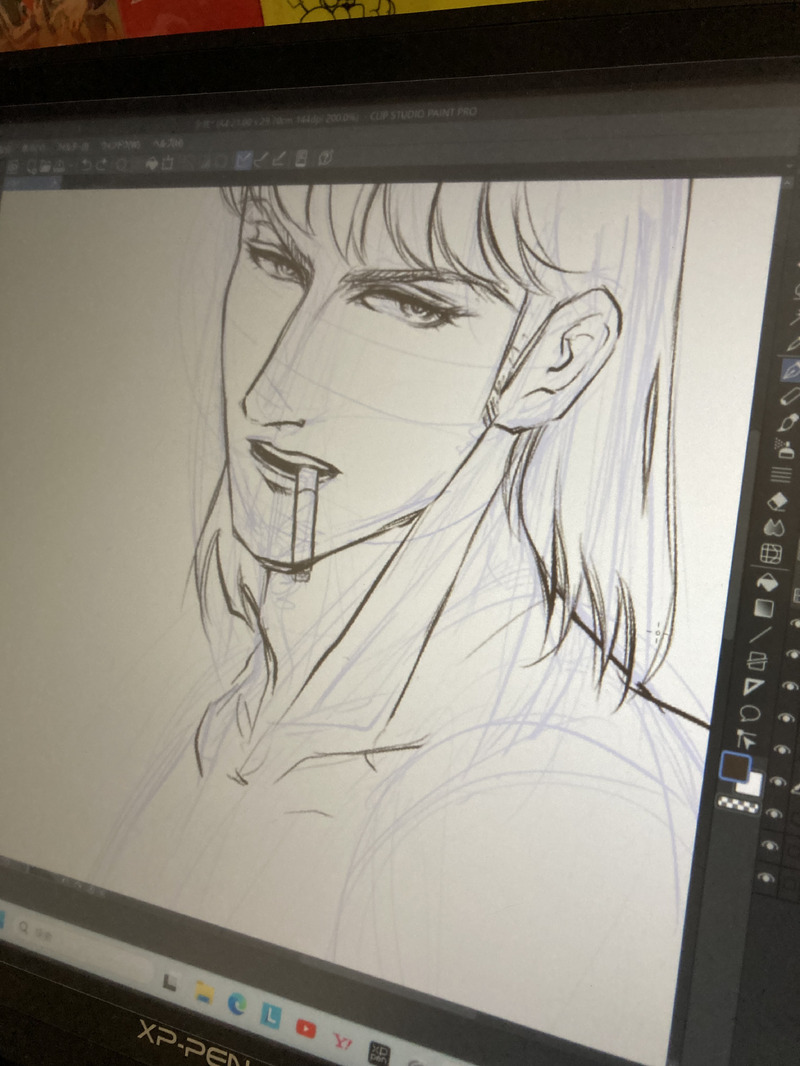Toggle layer eye beside the Correct line tool
Image resolution: width=800 pixels, height=1066 pixels.
[x=782, y=749]
